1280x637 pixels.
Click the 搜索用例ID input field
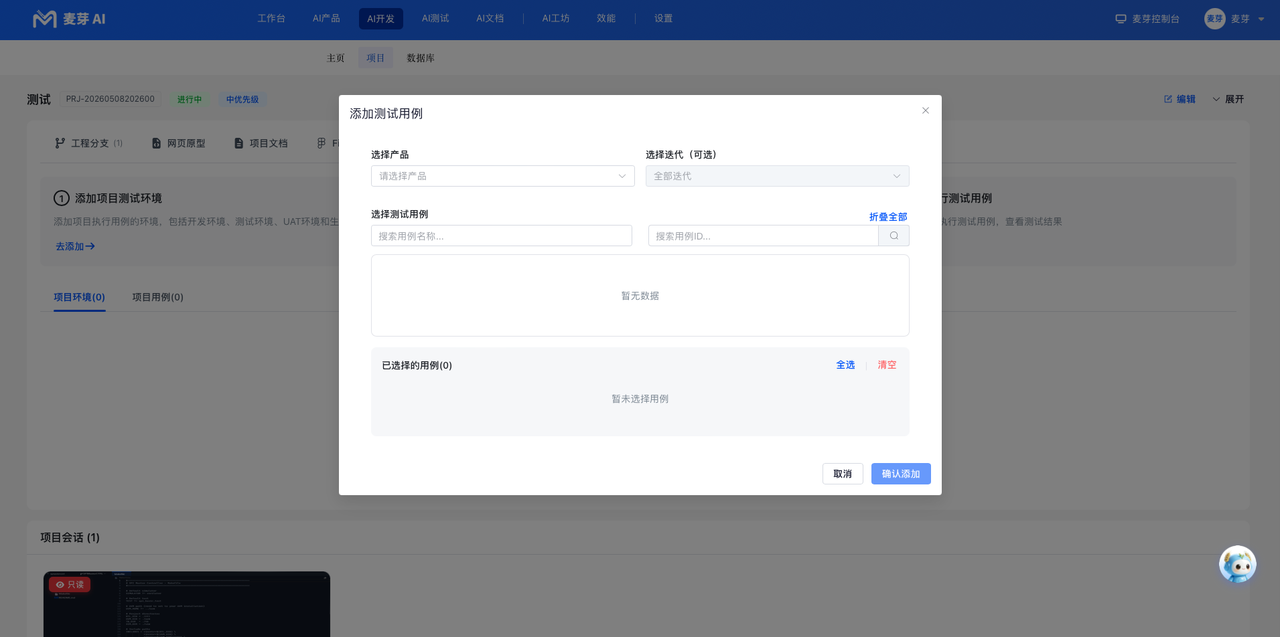point(763,236)
